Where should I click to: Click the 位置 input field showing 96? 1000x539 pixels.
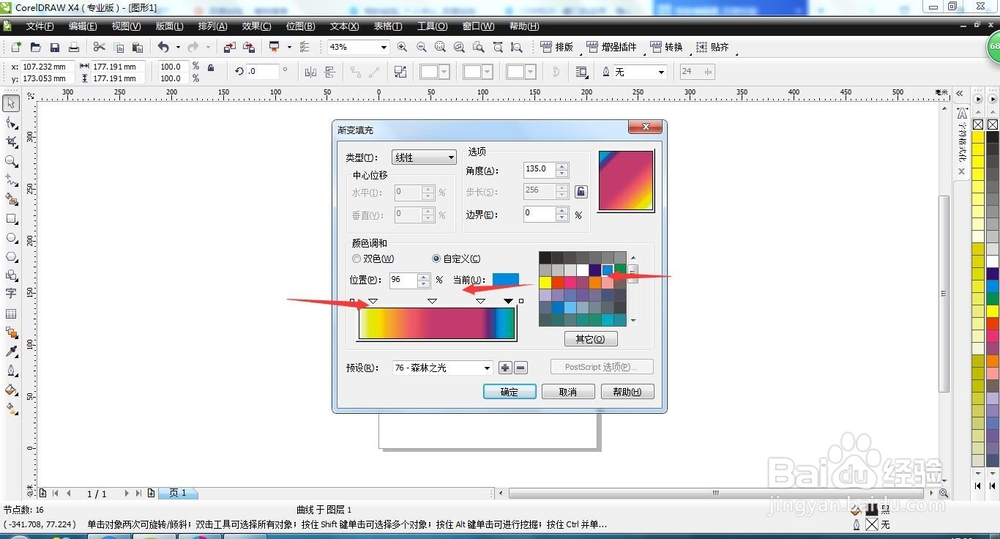[403, 280]
